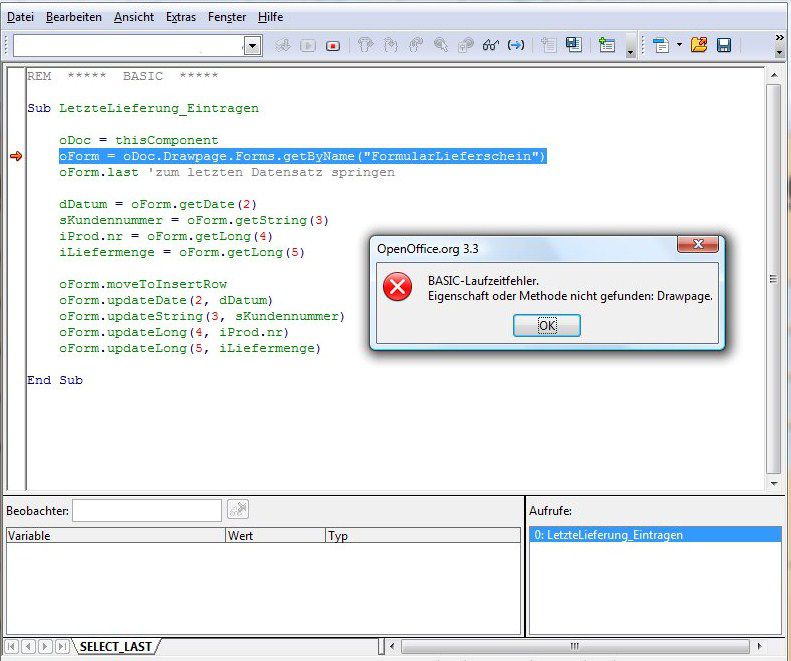Select call stack entry 0: LetzteLieferung_Eintragen
The width and height of the screenshot is (791, 661).
(655, 535)
